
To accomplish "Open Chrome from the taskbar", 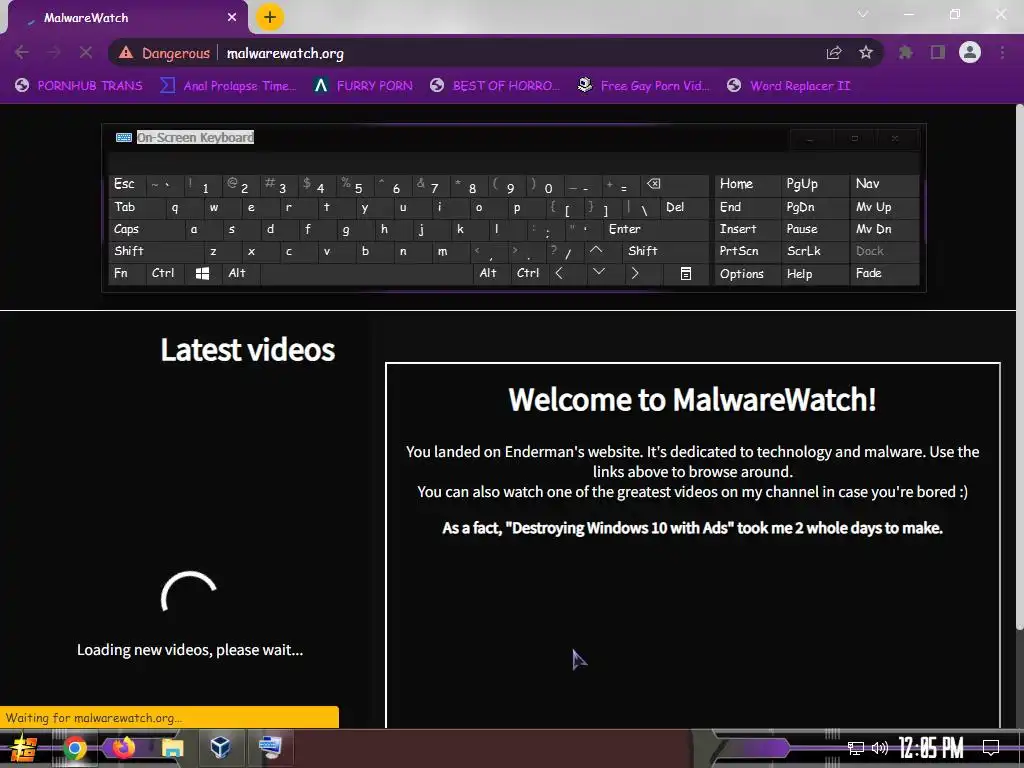I will [x=74, y=748].
